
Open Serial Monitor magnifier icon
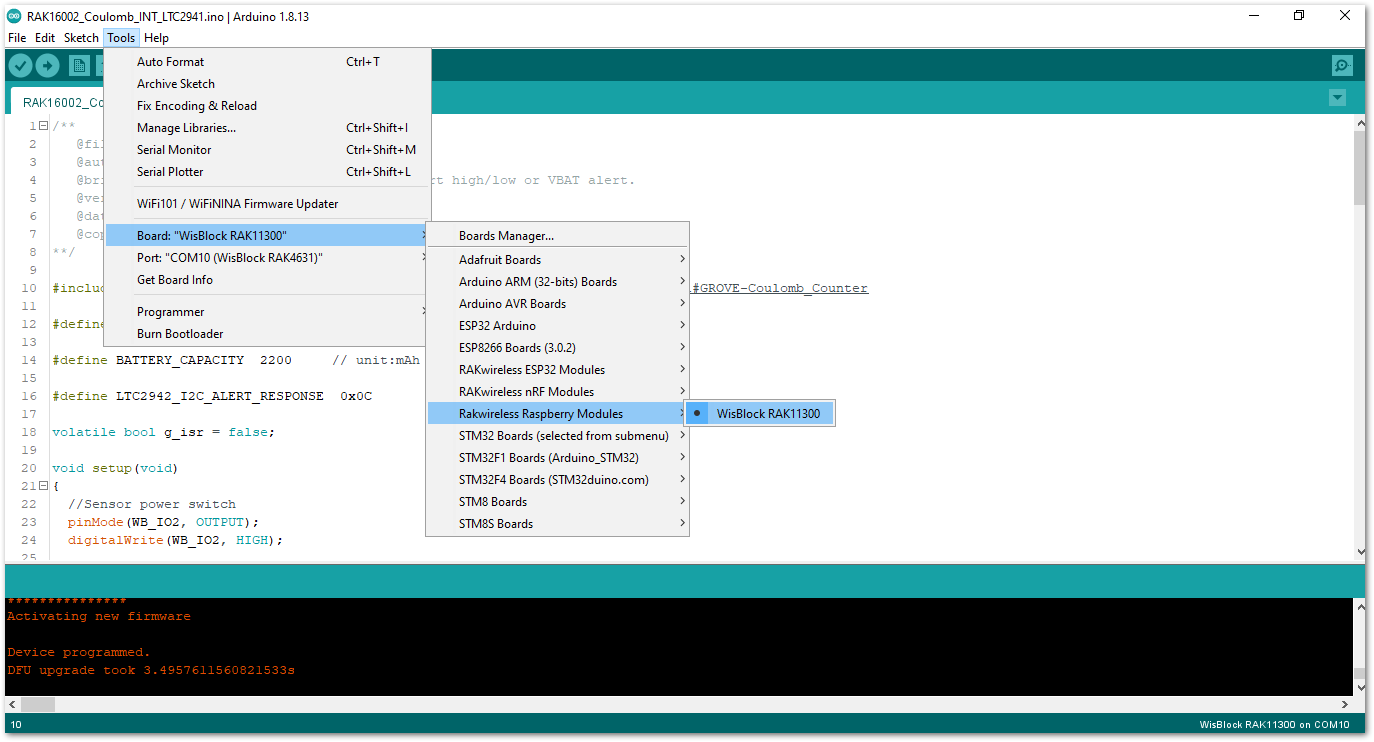pos(1342,66)
